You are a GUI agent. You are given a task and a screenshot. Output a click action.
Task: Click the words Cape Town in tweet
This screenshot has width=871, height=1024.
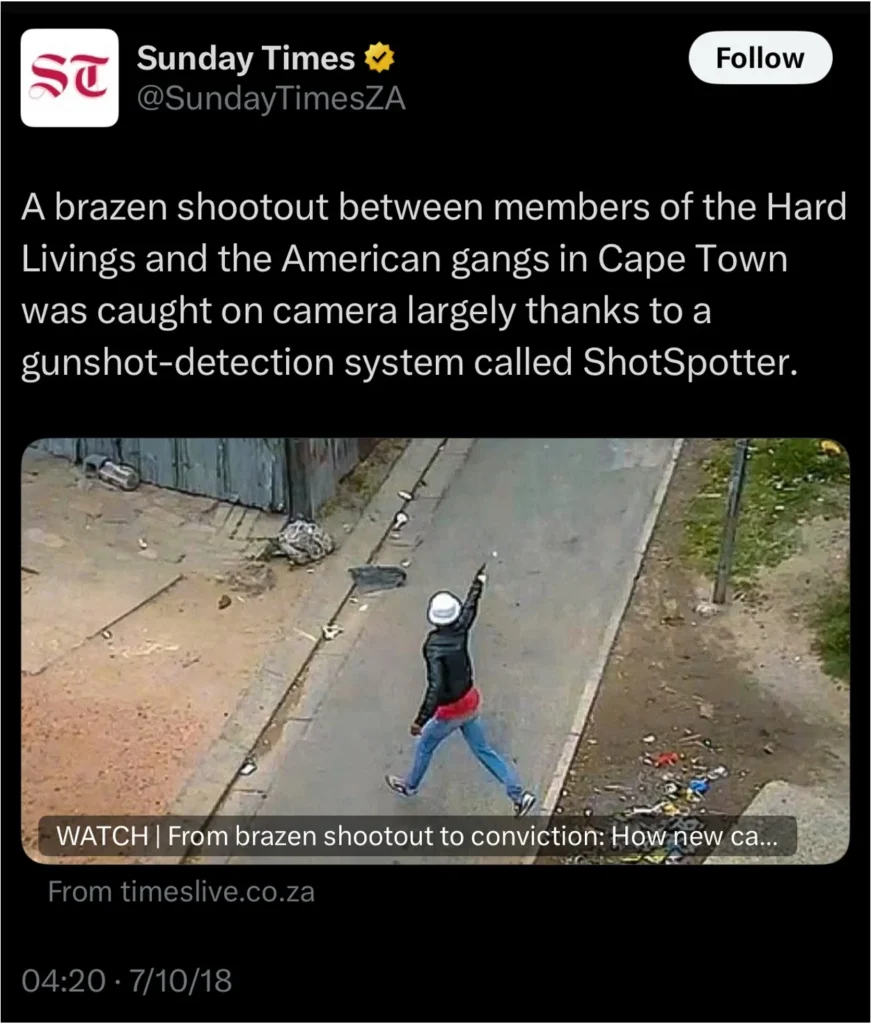click(x=692, y=259)
